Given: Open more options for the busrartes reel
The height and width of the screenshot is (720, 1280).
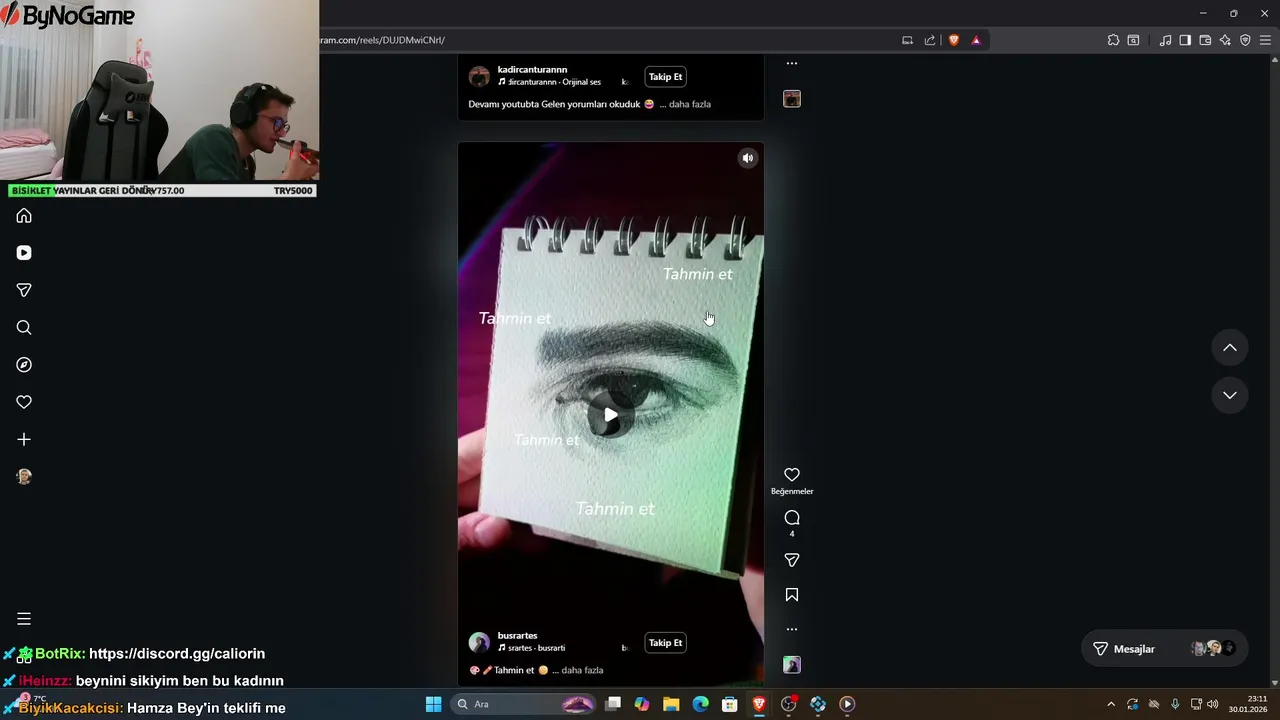Looking at the screenshot, I should 792,629.
